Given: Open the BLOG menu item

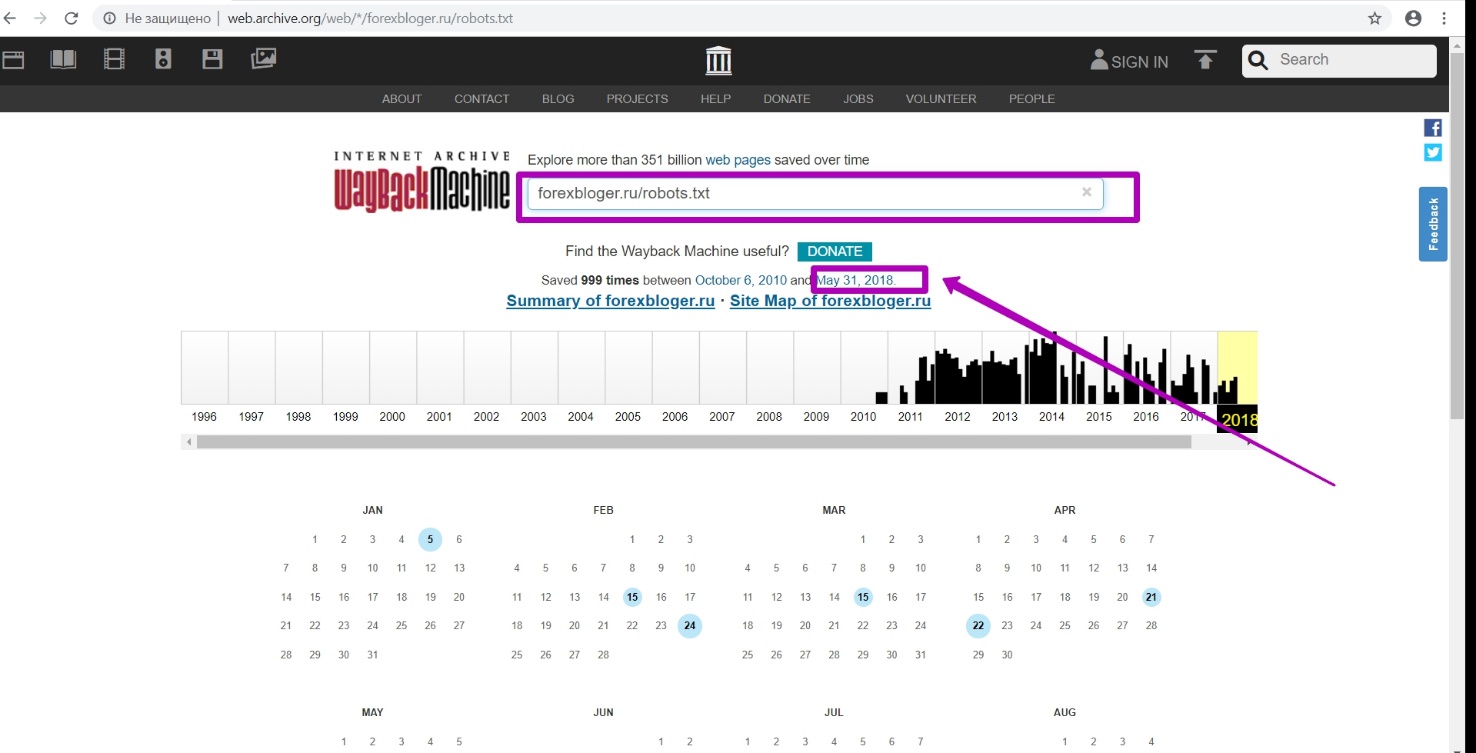Looking at the screenshot, I should [558, 99].
